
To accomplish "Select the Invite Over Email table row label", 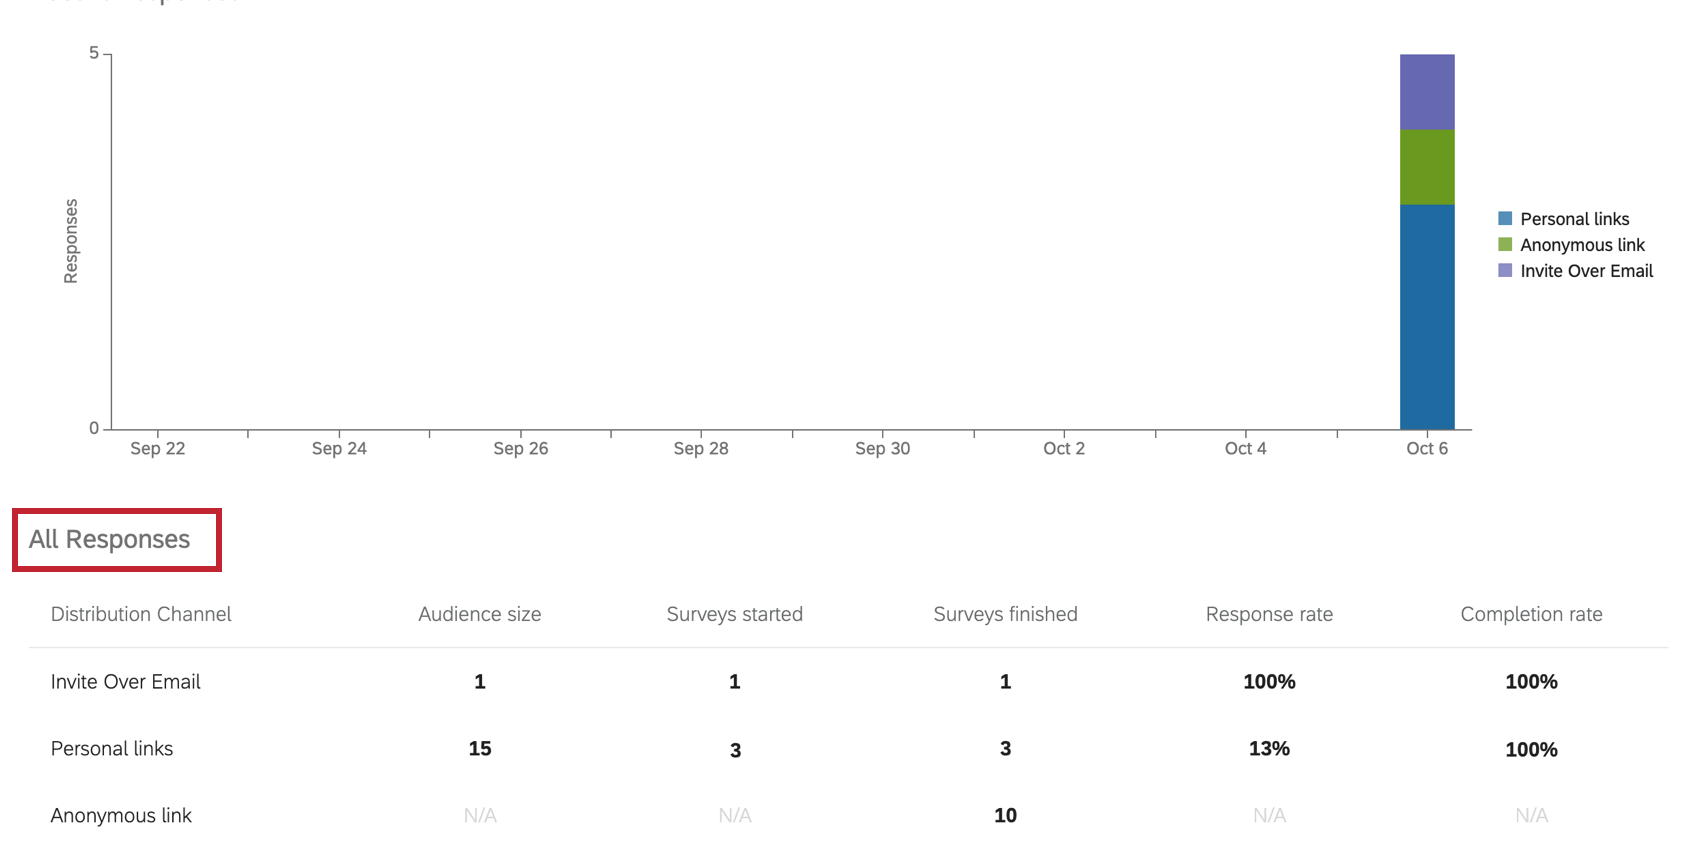I will click(x=126, y=682).
